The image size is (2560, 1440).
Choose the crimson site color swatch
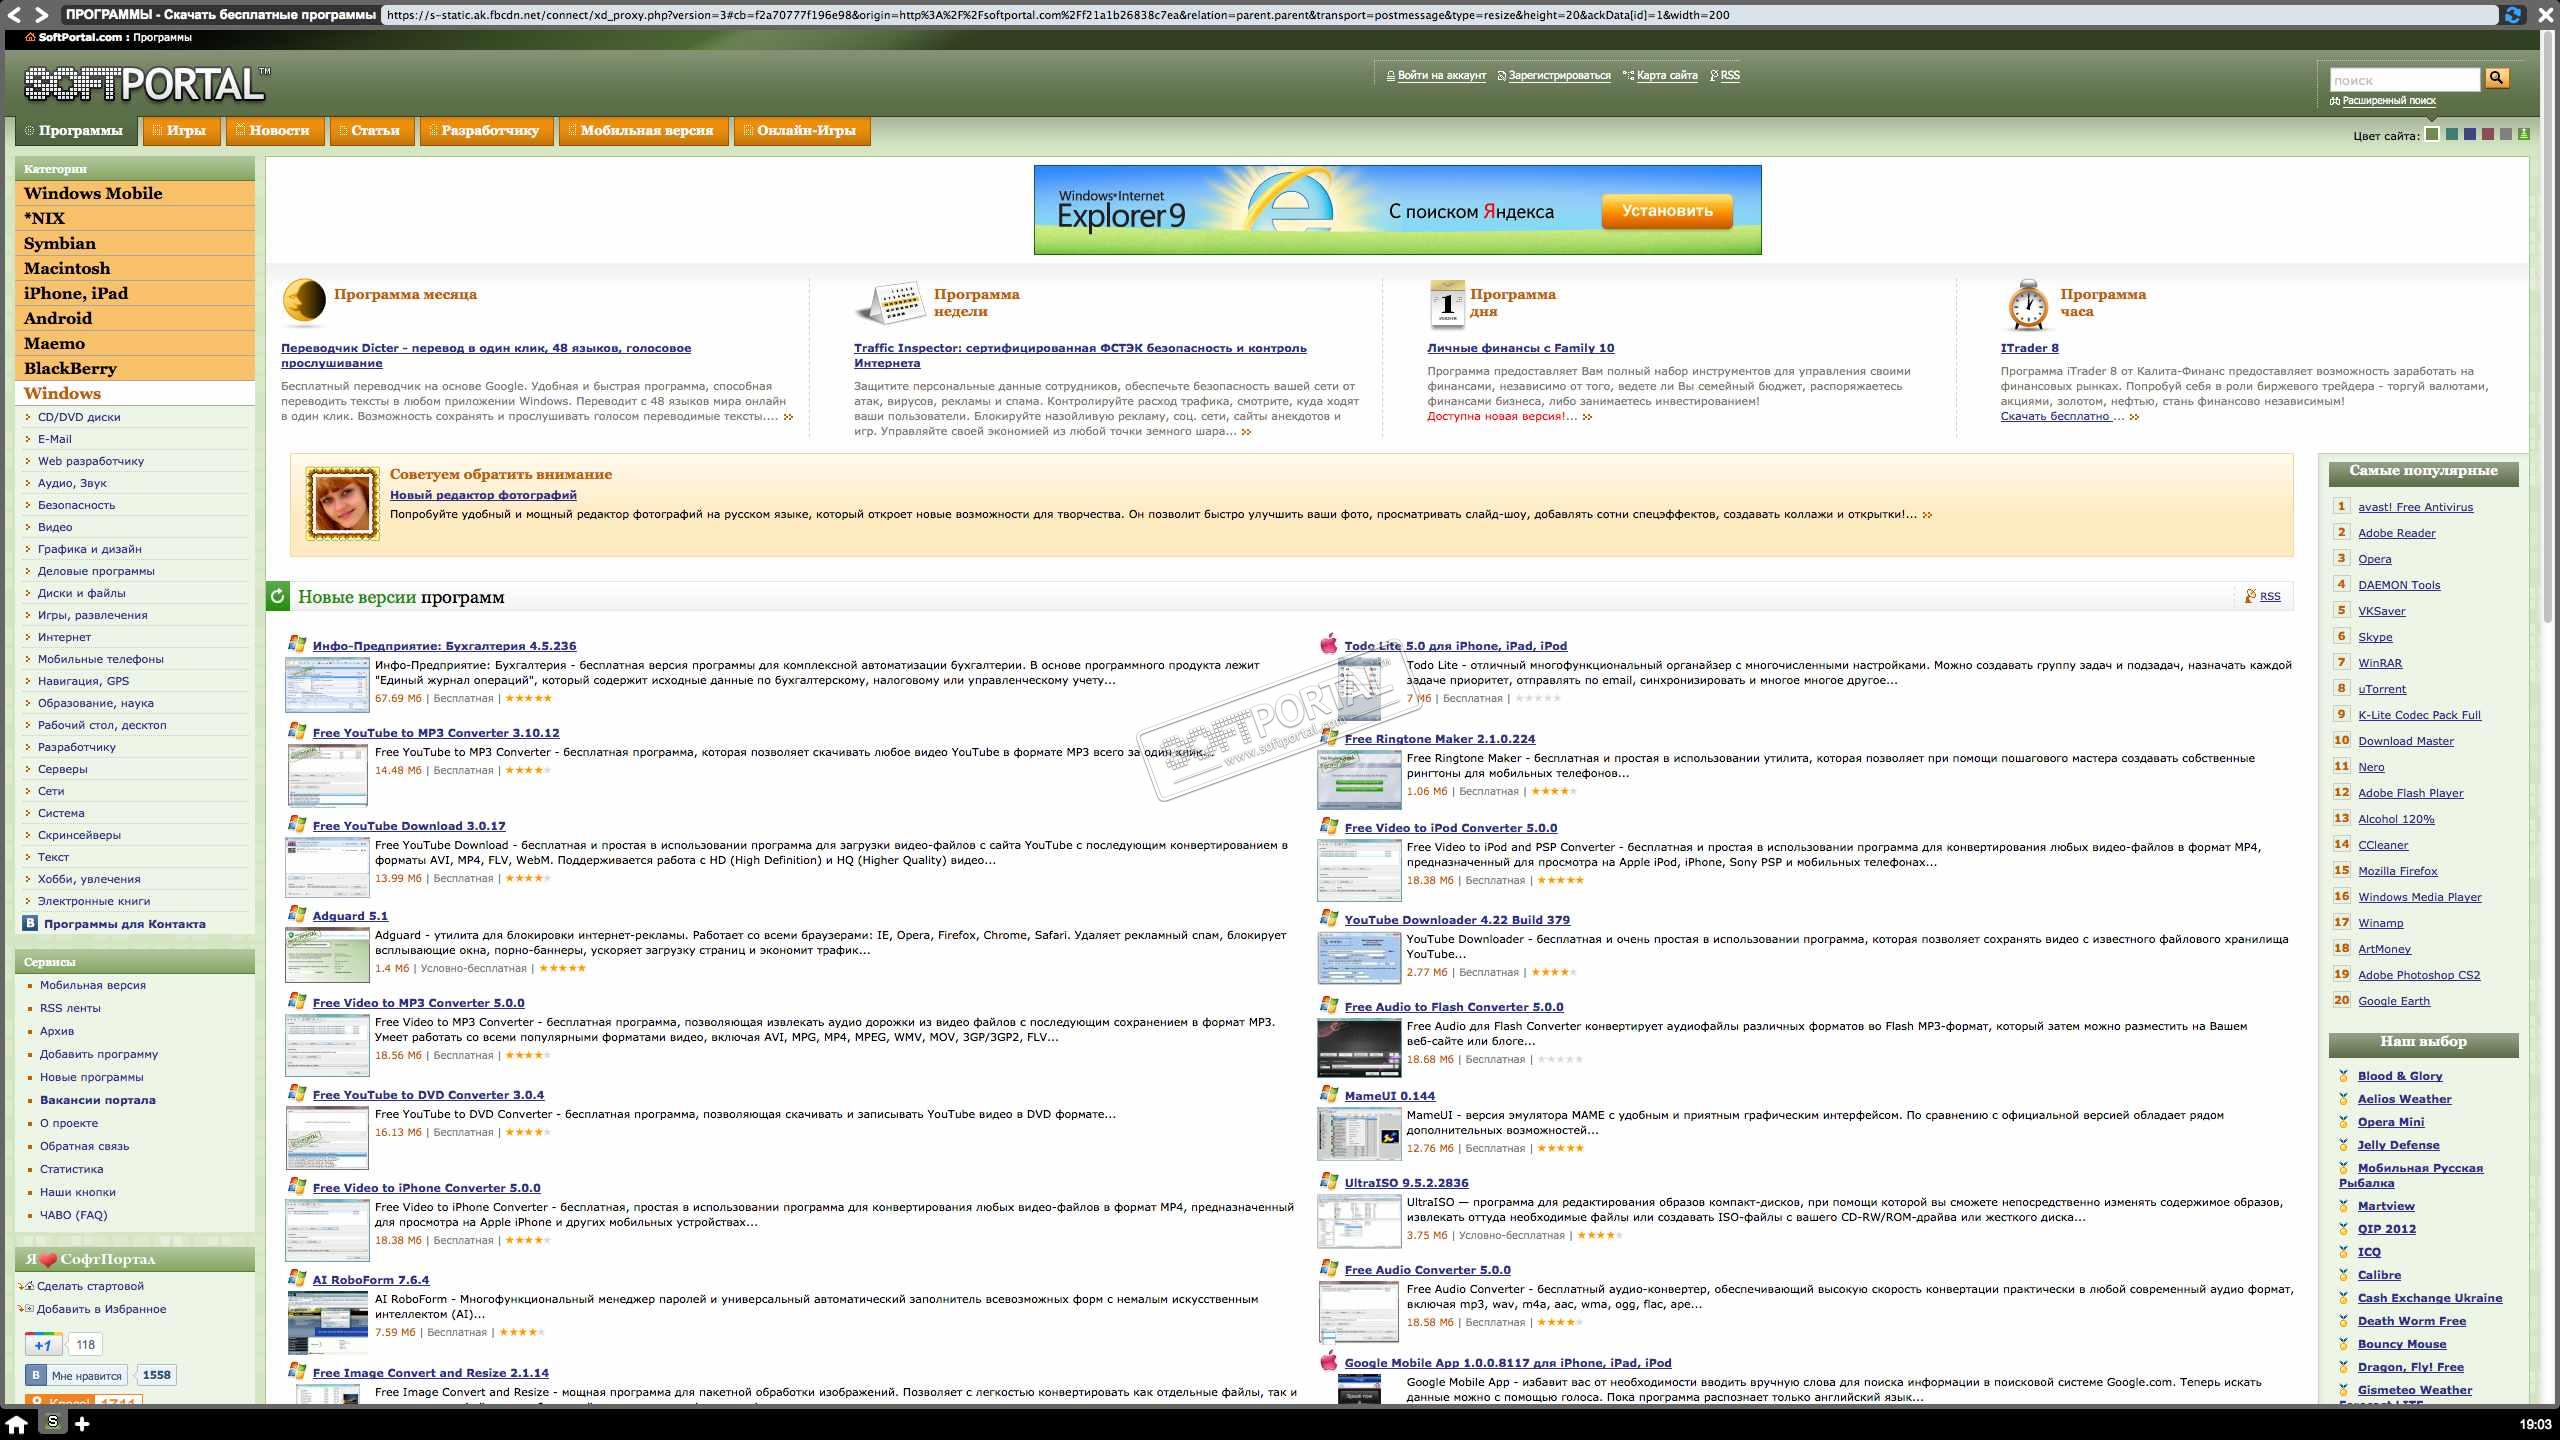tap(2487, 134)
